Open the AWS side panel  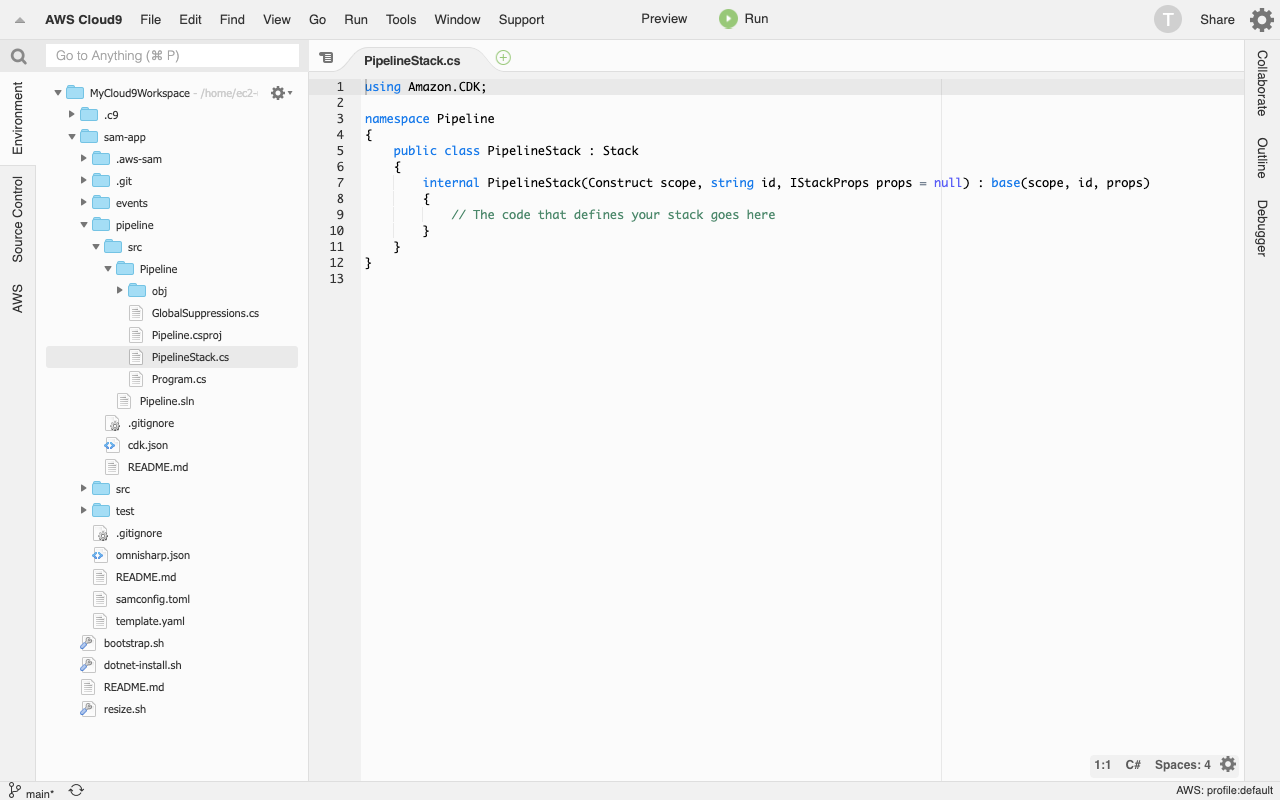[x=17, y=298]
